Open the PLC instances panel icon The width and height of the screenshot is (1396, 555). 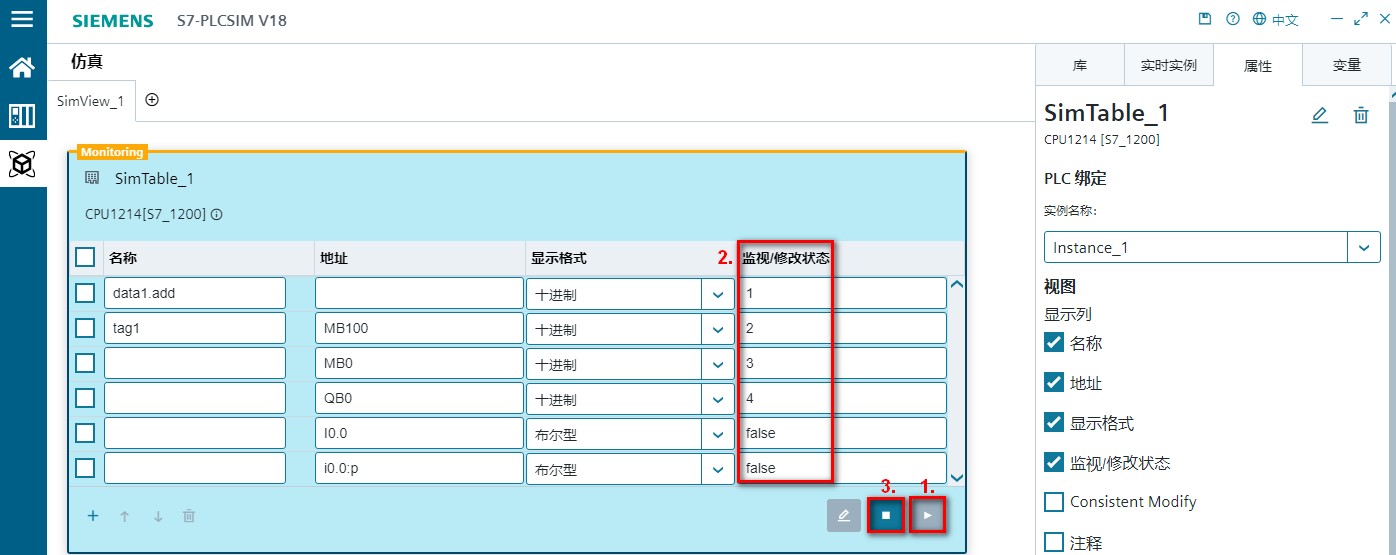click(22, 116)
